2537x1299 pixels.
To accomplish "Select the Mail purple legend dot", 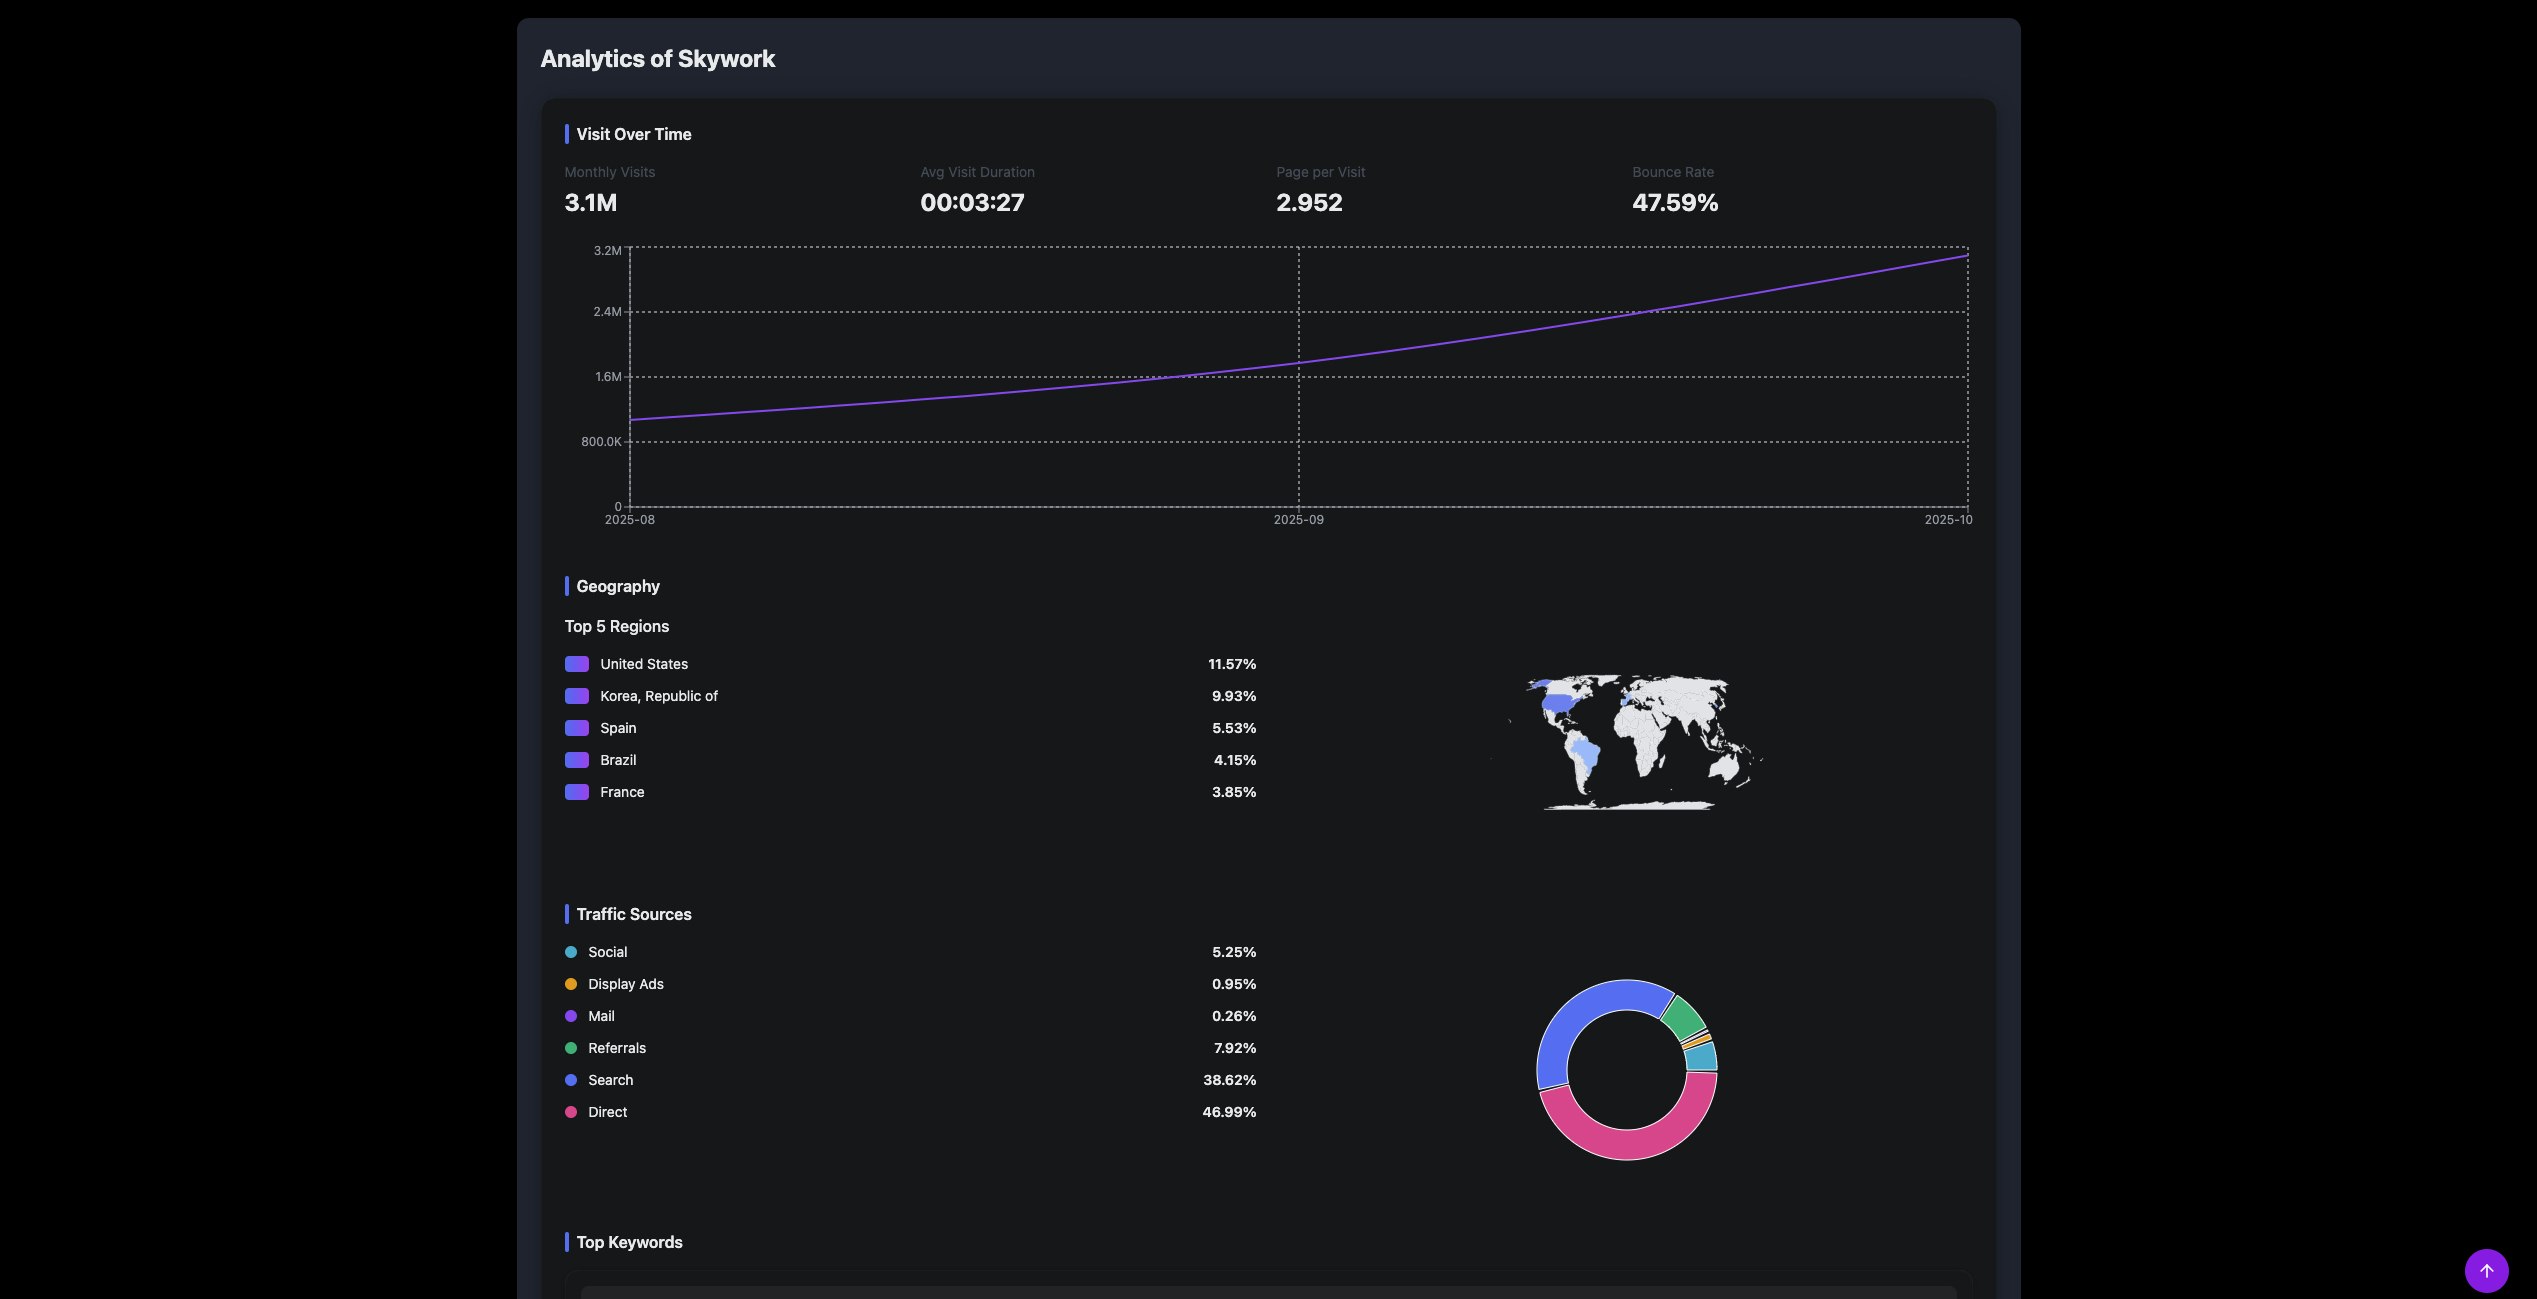I will 571,1016.
